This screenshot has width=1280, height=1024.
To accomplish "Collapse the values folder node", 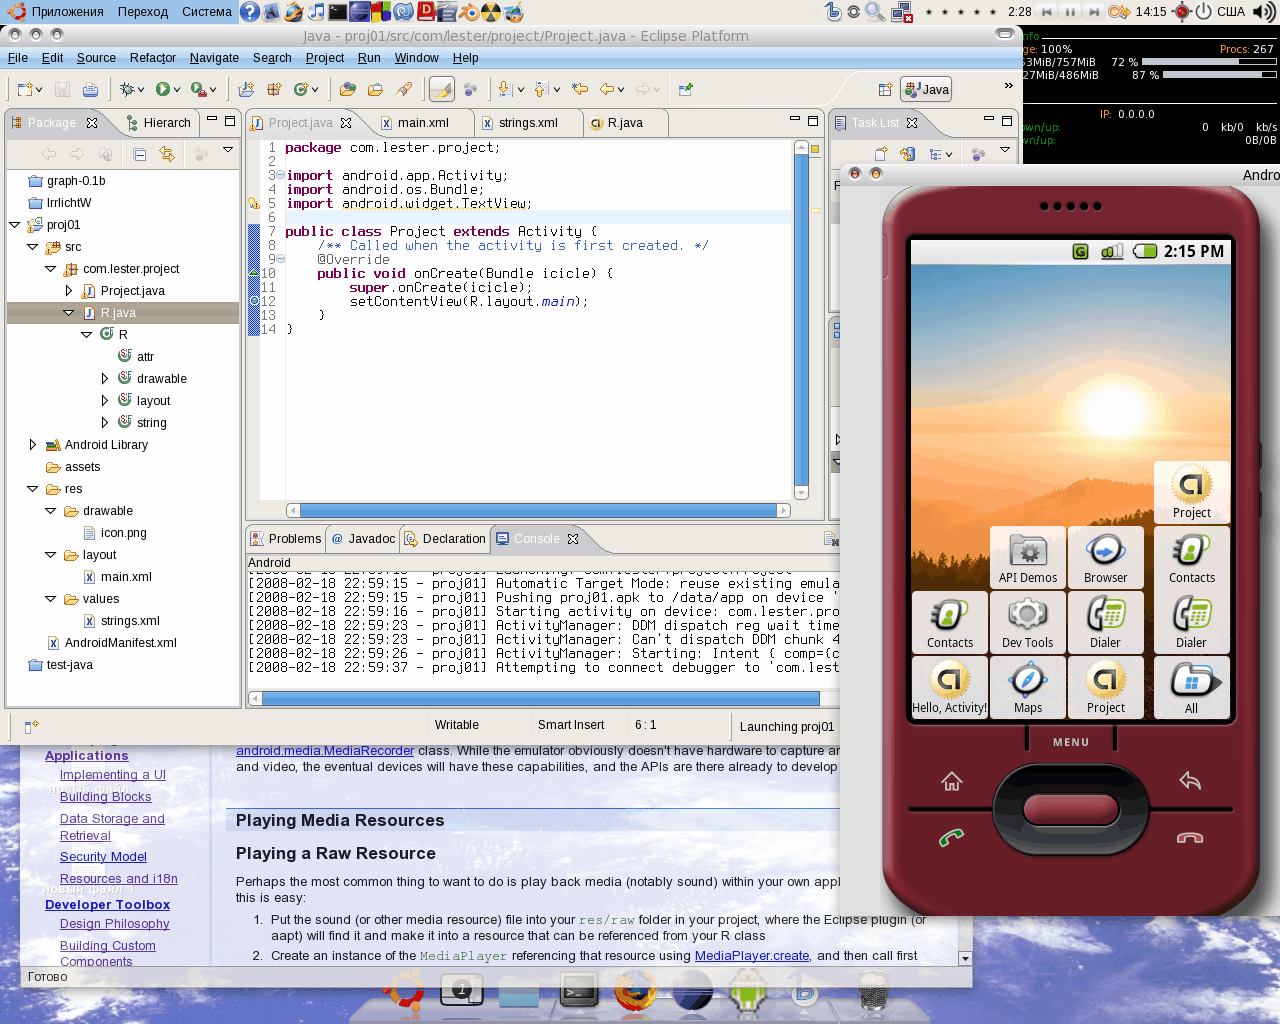I will click(x=50, y=599).
